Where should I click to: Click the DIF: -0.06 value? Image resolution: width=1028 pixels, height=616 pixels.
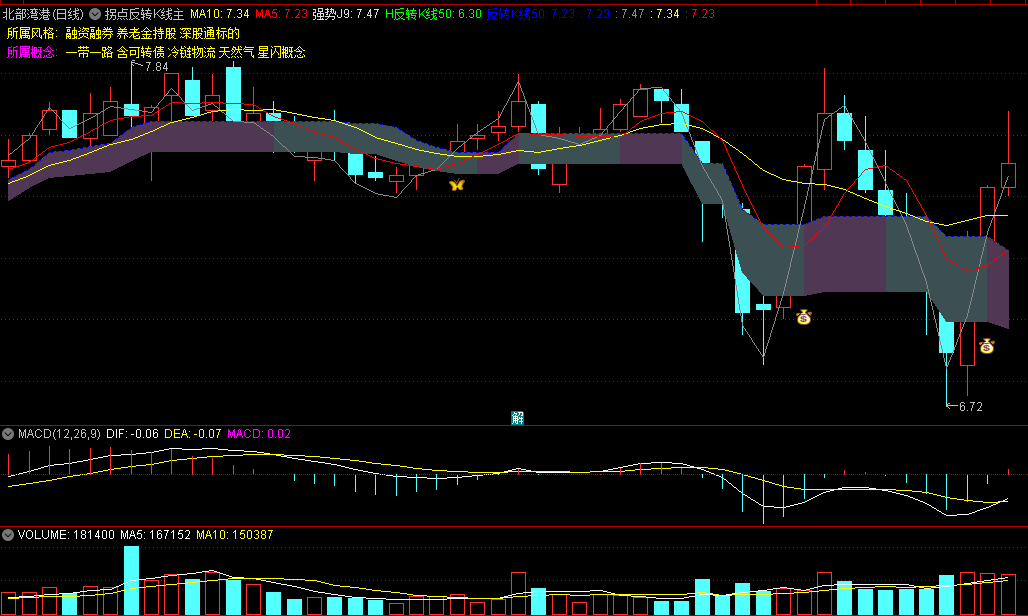coord(132,434)
